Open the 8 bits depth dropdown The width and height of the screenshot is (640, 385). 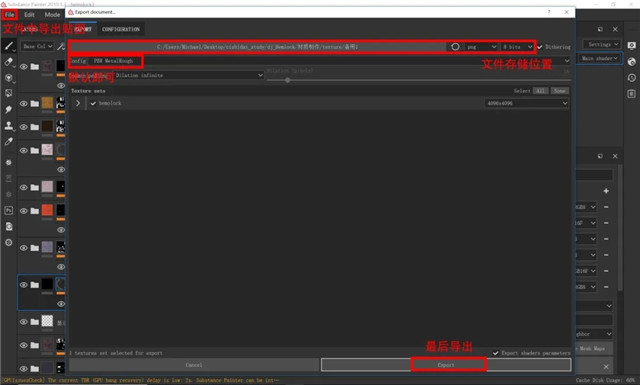coord(517,47)
